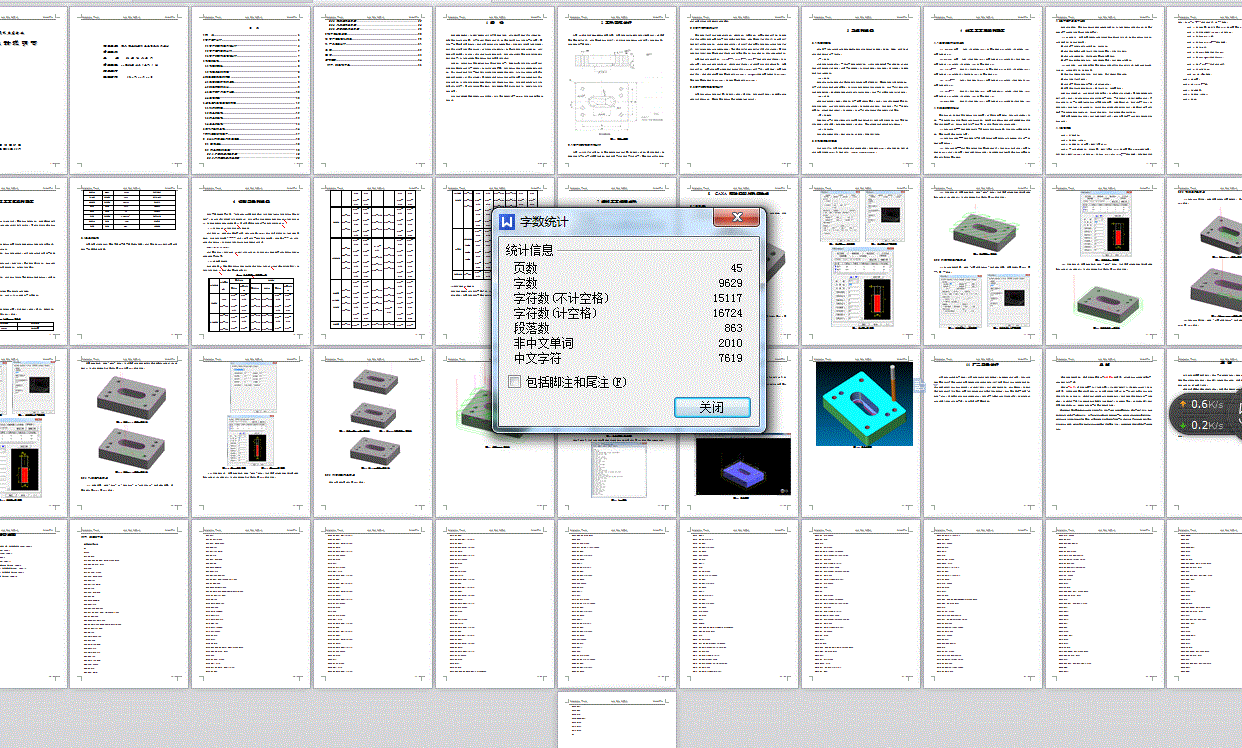This screenshot has height=748, width=1242.
Task: Select the page with the cyan 3D part render
Action: [859, 433]
